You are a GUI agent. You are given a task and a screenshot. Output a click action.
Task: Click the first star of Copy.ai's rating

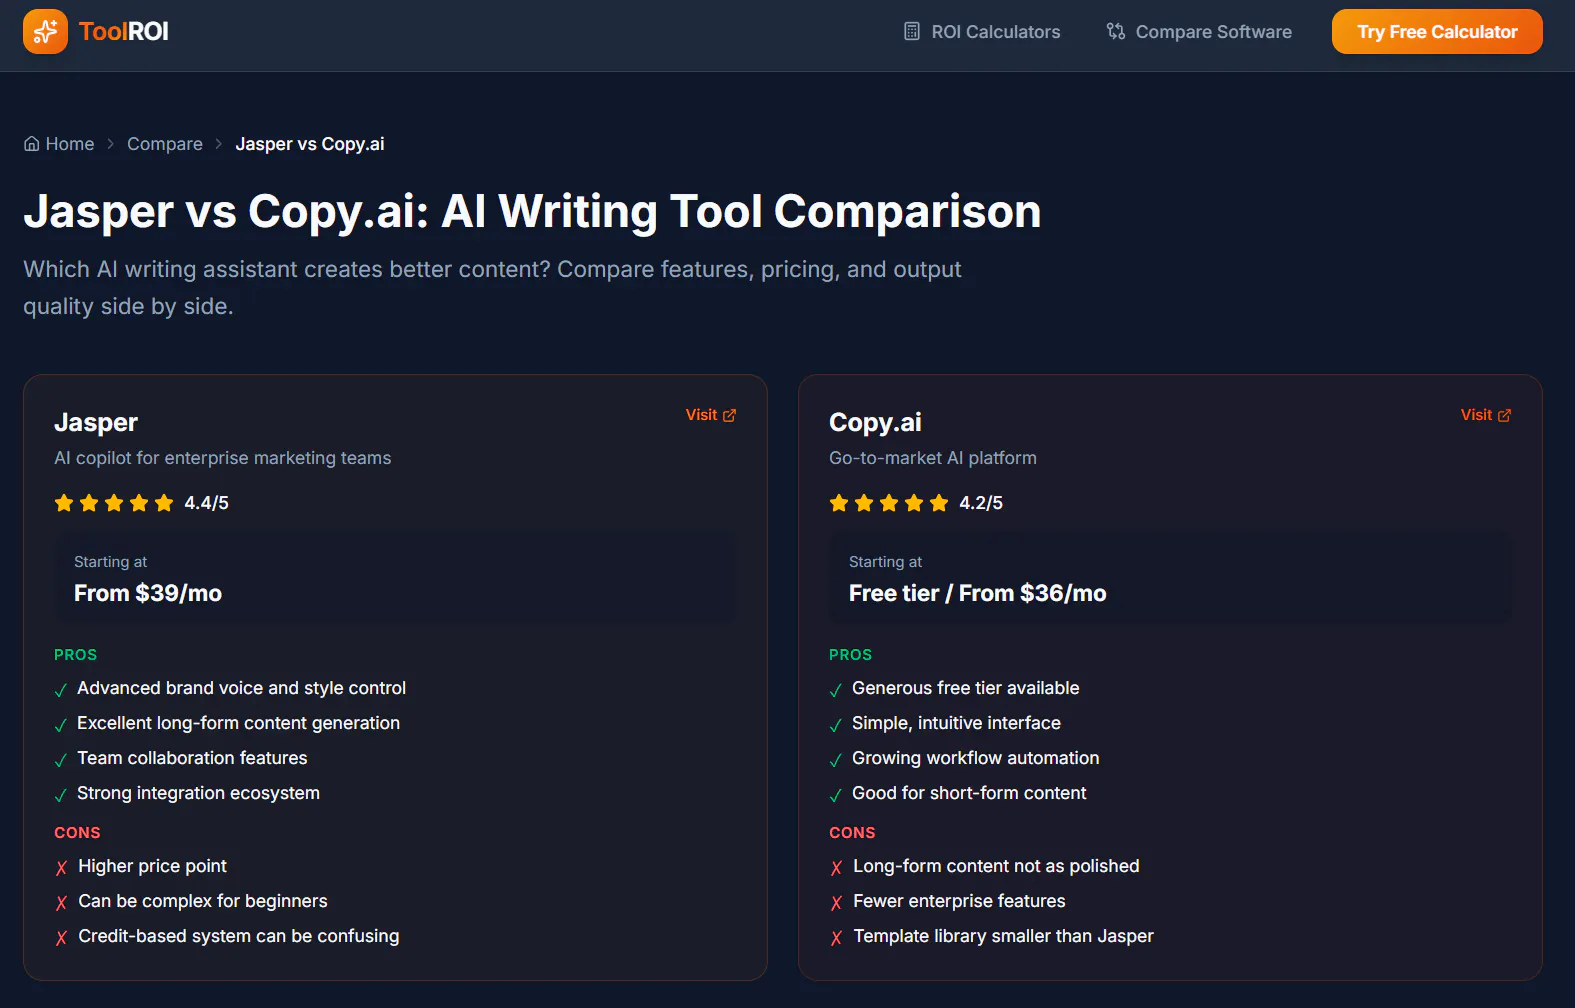pos(839,503)
